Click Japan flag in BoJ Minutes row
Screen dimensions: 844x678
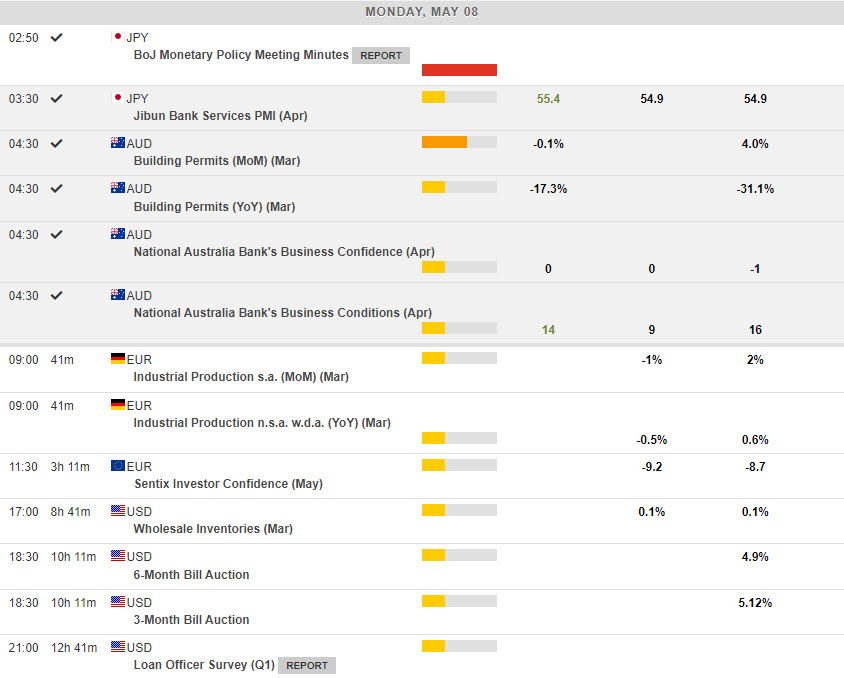click(117, 37)
